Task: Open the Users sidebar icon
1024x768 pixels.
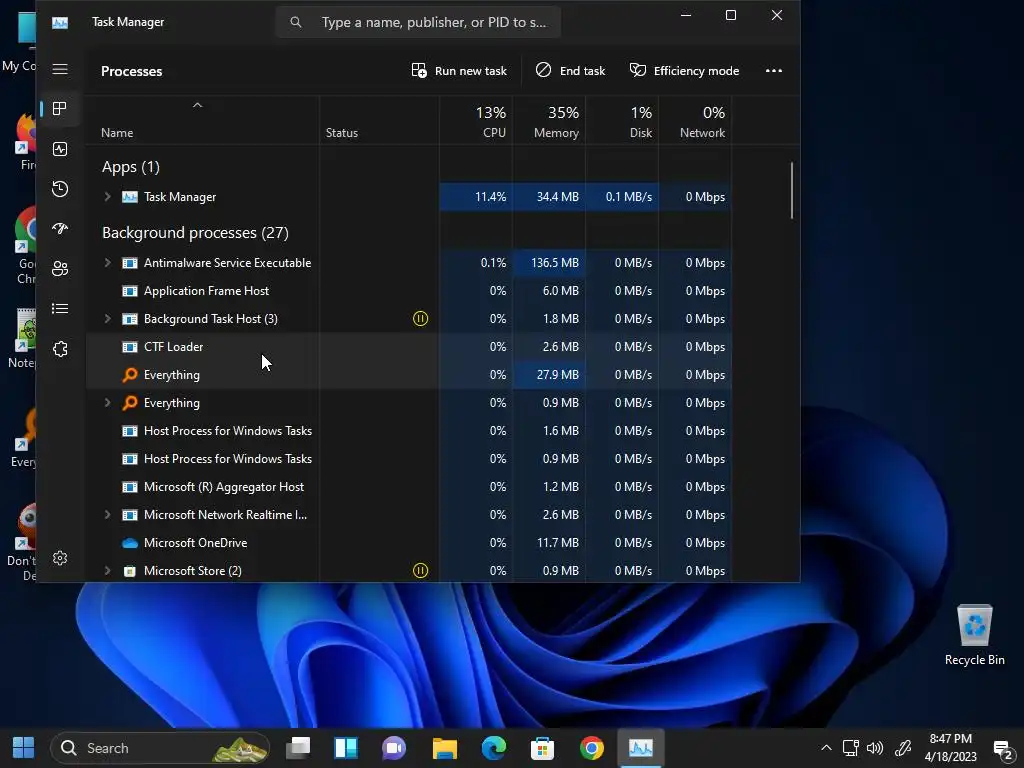Action: tap(60, 268)
